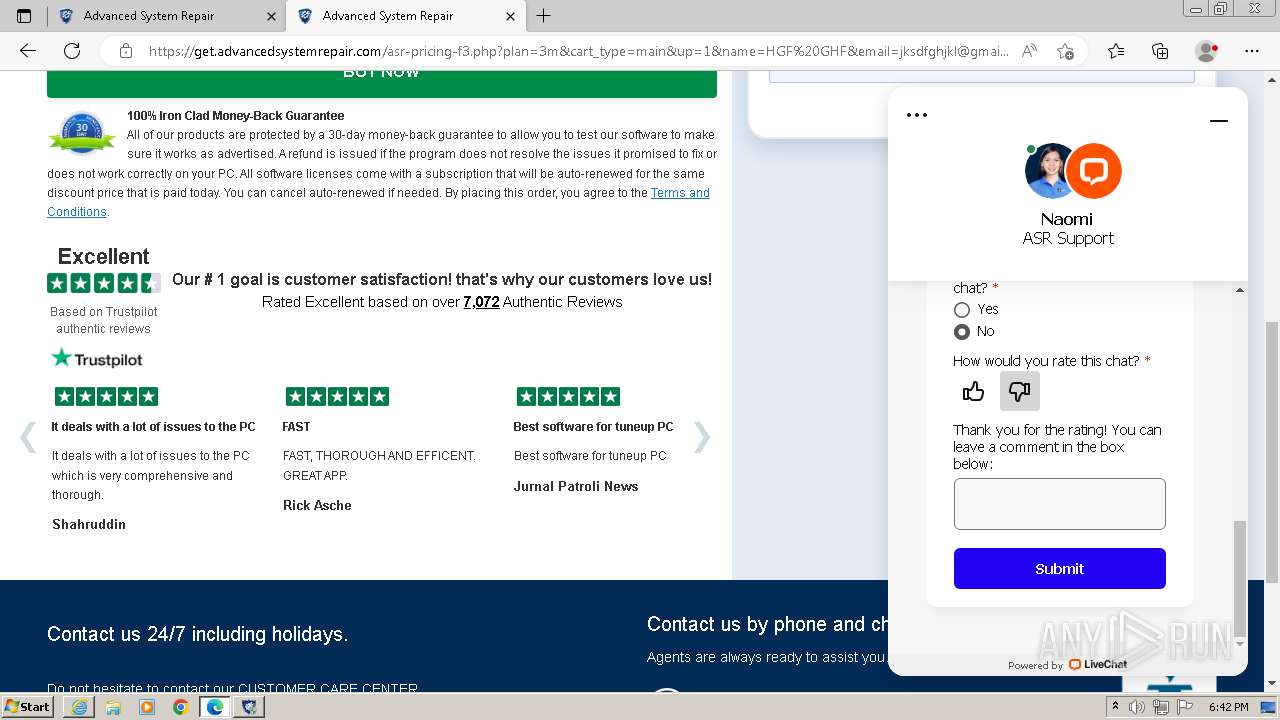Show previous reviews with left arrow
Image resolution: width=1280 pixels, height=720 pixels.
coord(29,437)
